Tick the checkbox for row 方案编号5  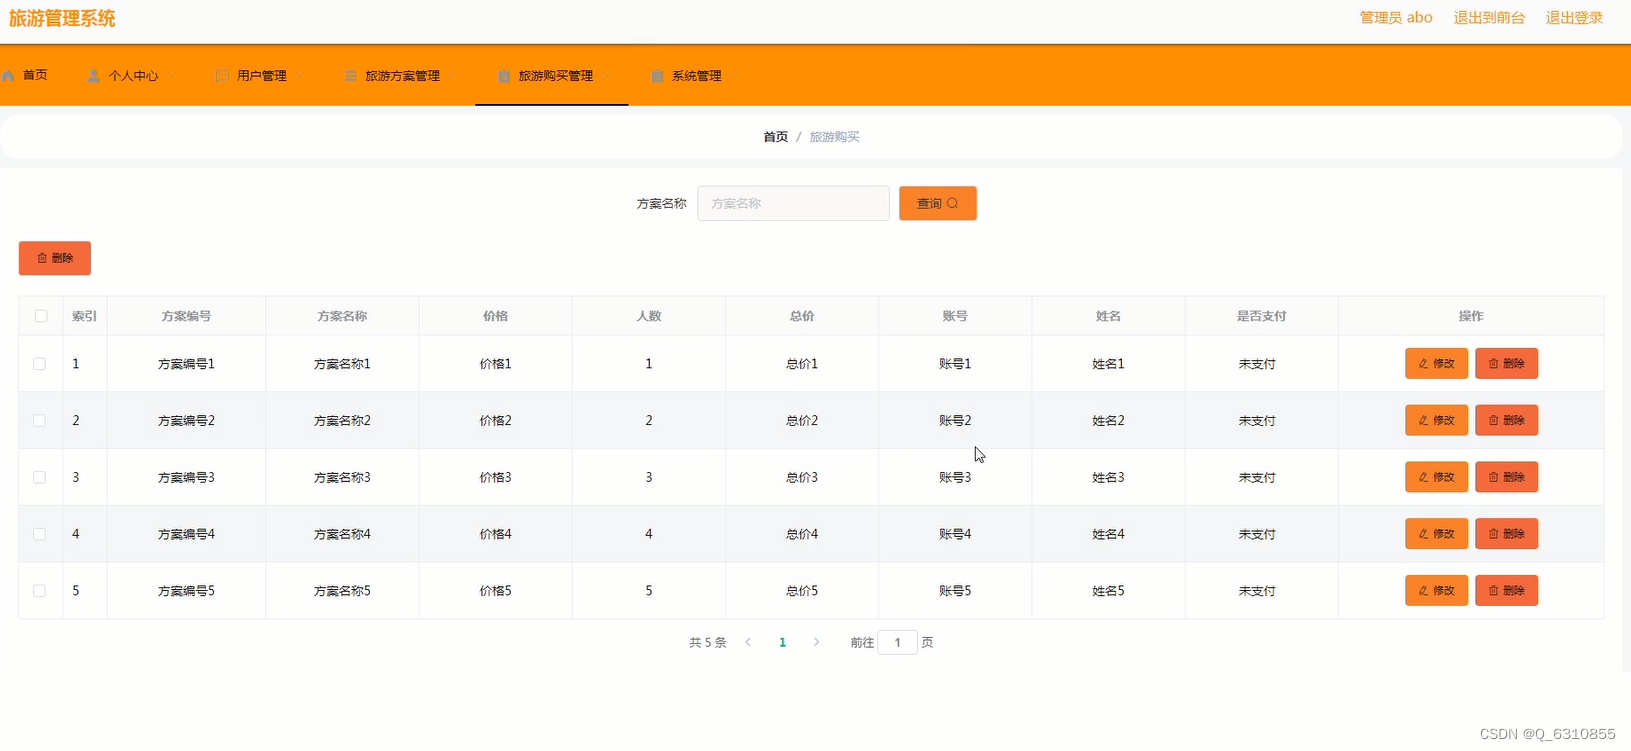[40, 591]
